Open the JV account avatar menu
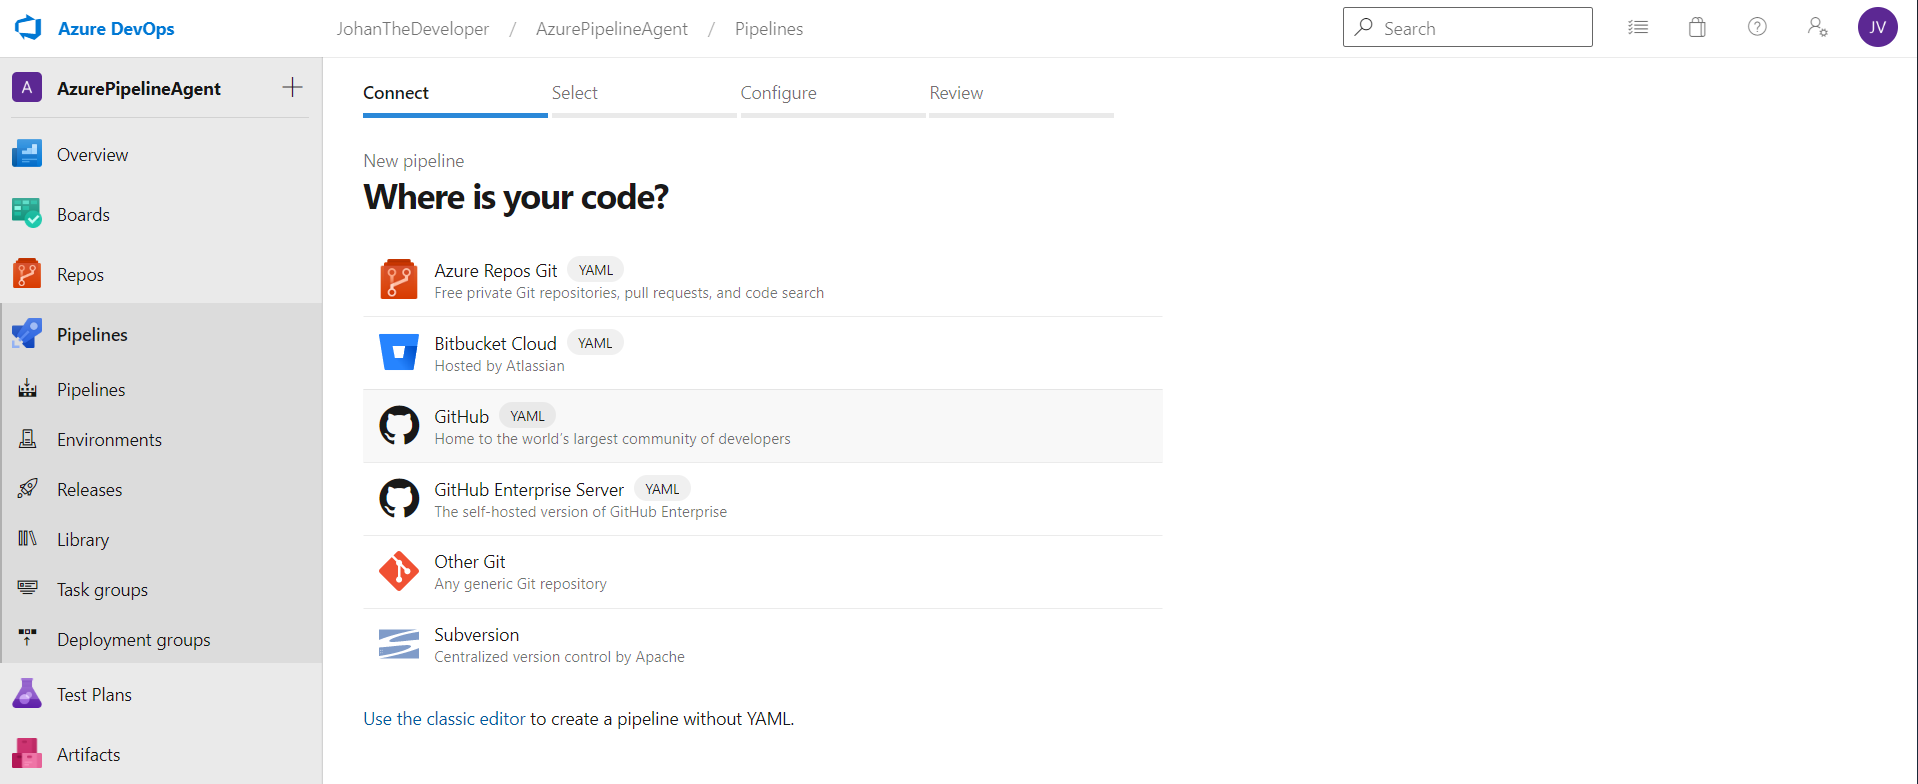This screenshot has width=1918, height=784. point(1878,27)
